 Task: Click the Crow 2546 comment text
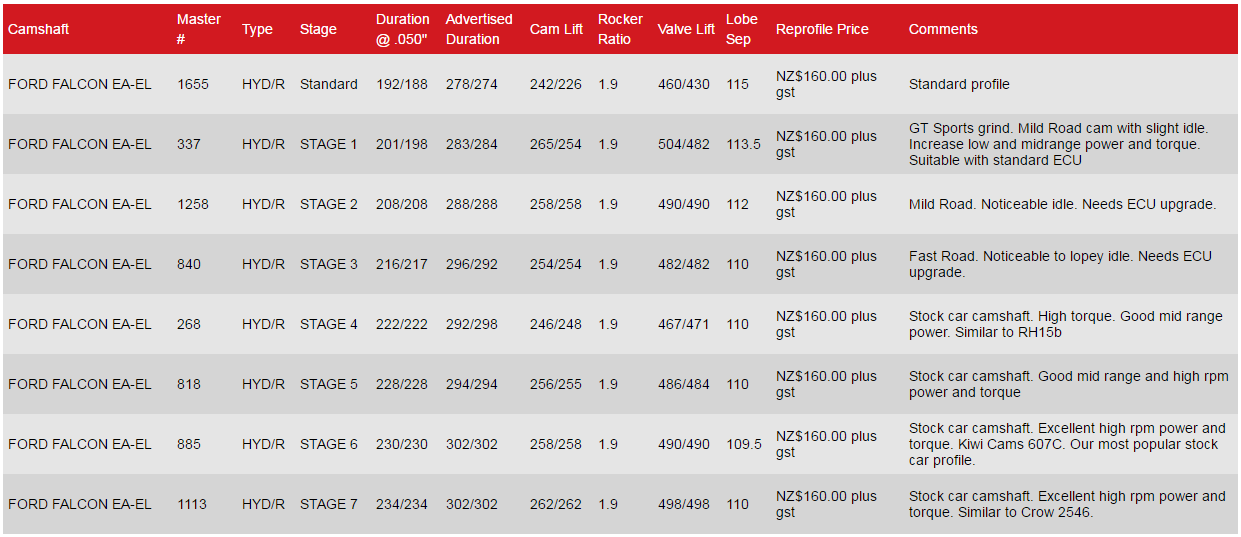(1066, 504)
